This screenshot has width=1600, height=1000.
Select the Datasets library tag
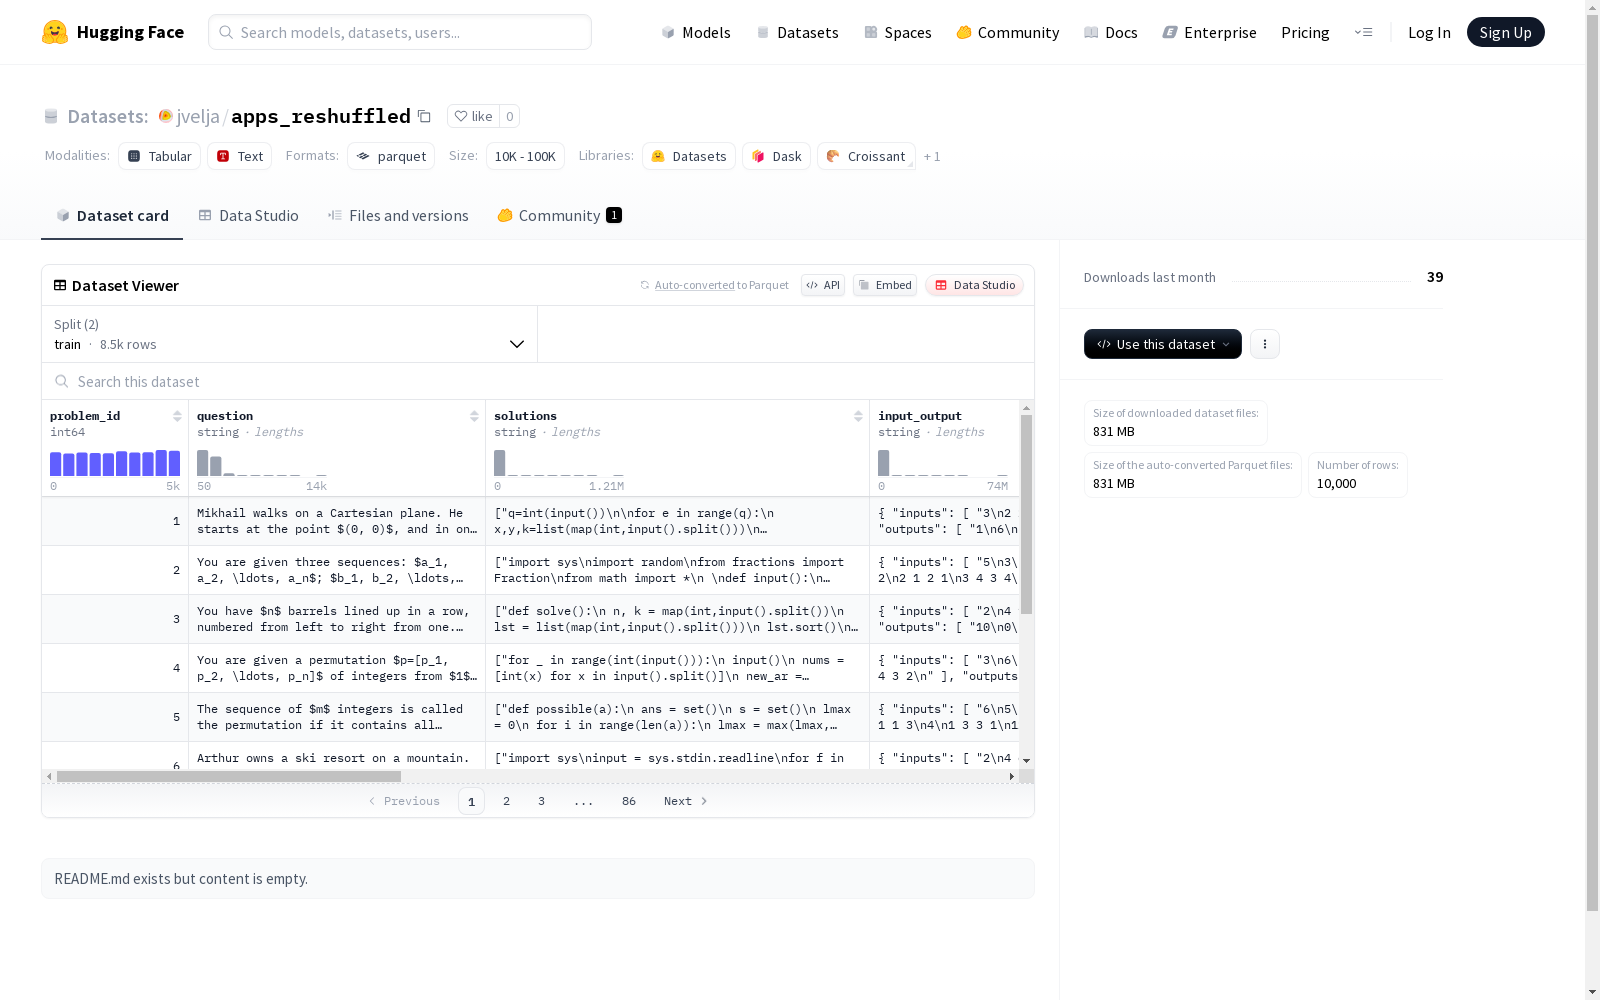click(689, 156)
